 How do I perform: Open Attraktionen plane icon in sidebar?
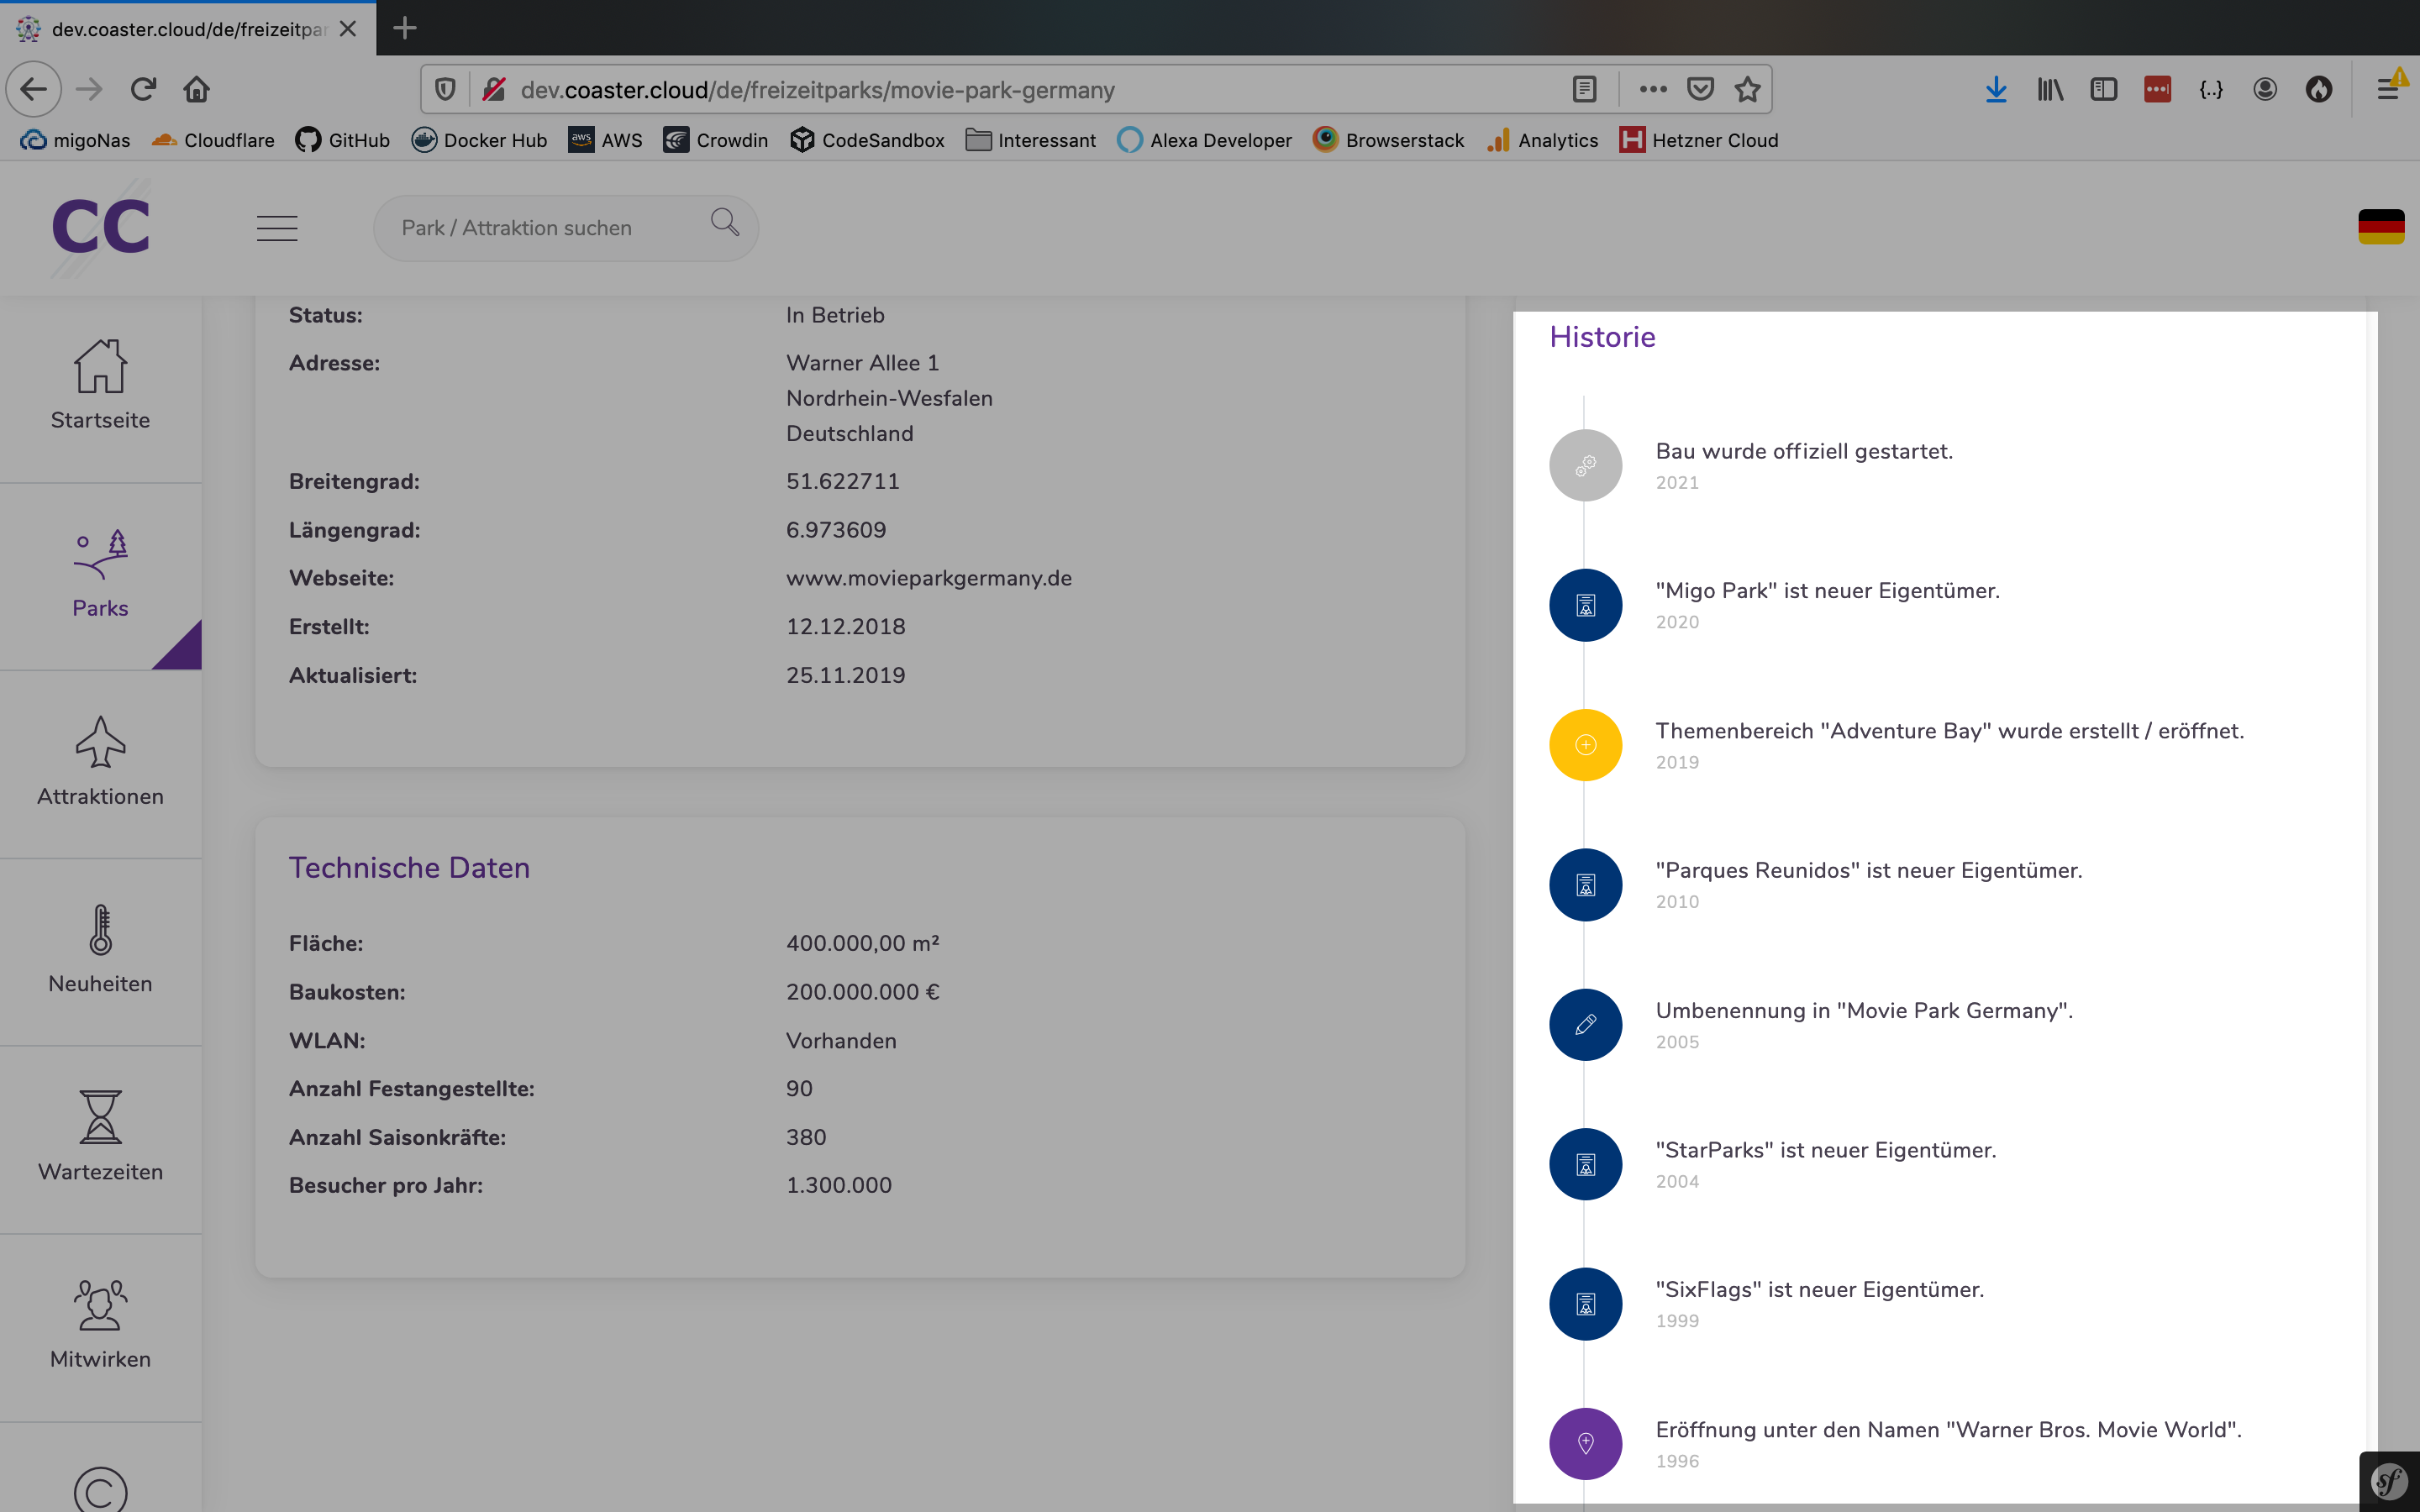(100, 742)
